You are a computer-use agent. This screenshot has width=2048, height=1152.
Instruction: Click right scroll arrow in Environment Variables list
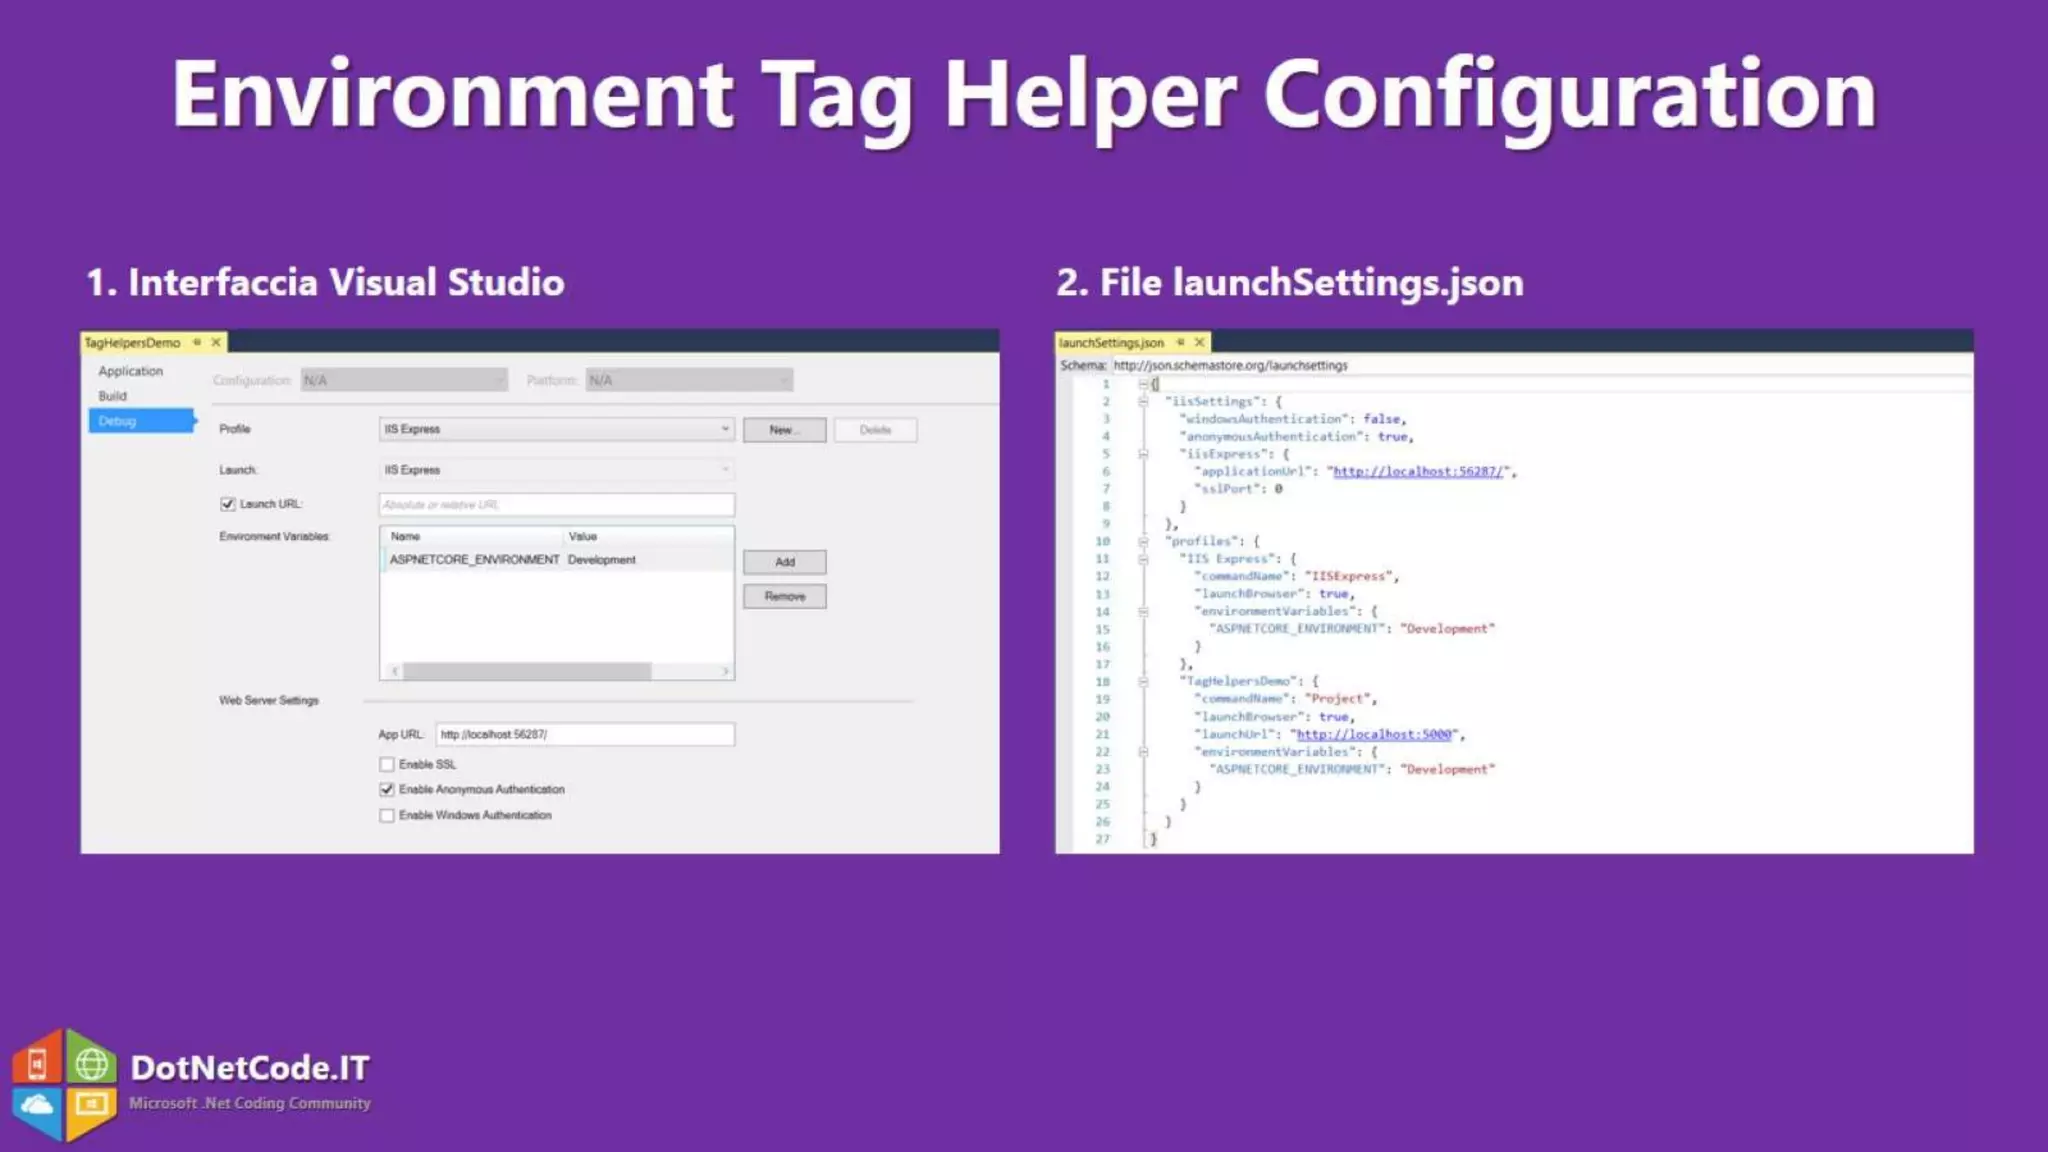pyautogui.click(x=726, y=671)
